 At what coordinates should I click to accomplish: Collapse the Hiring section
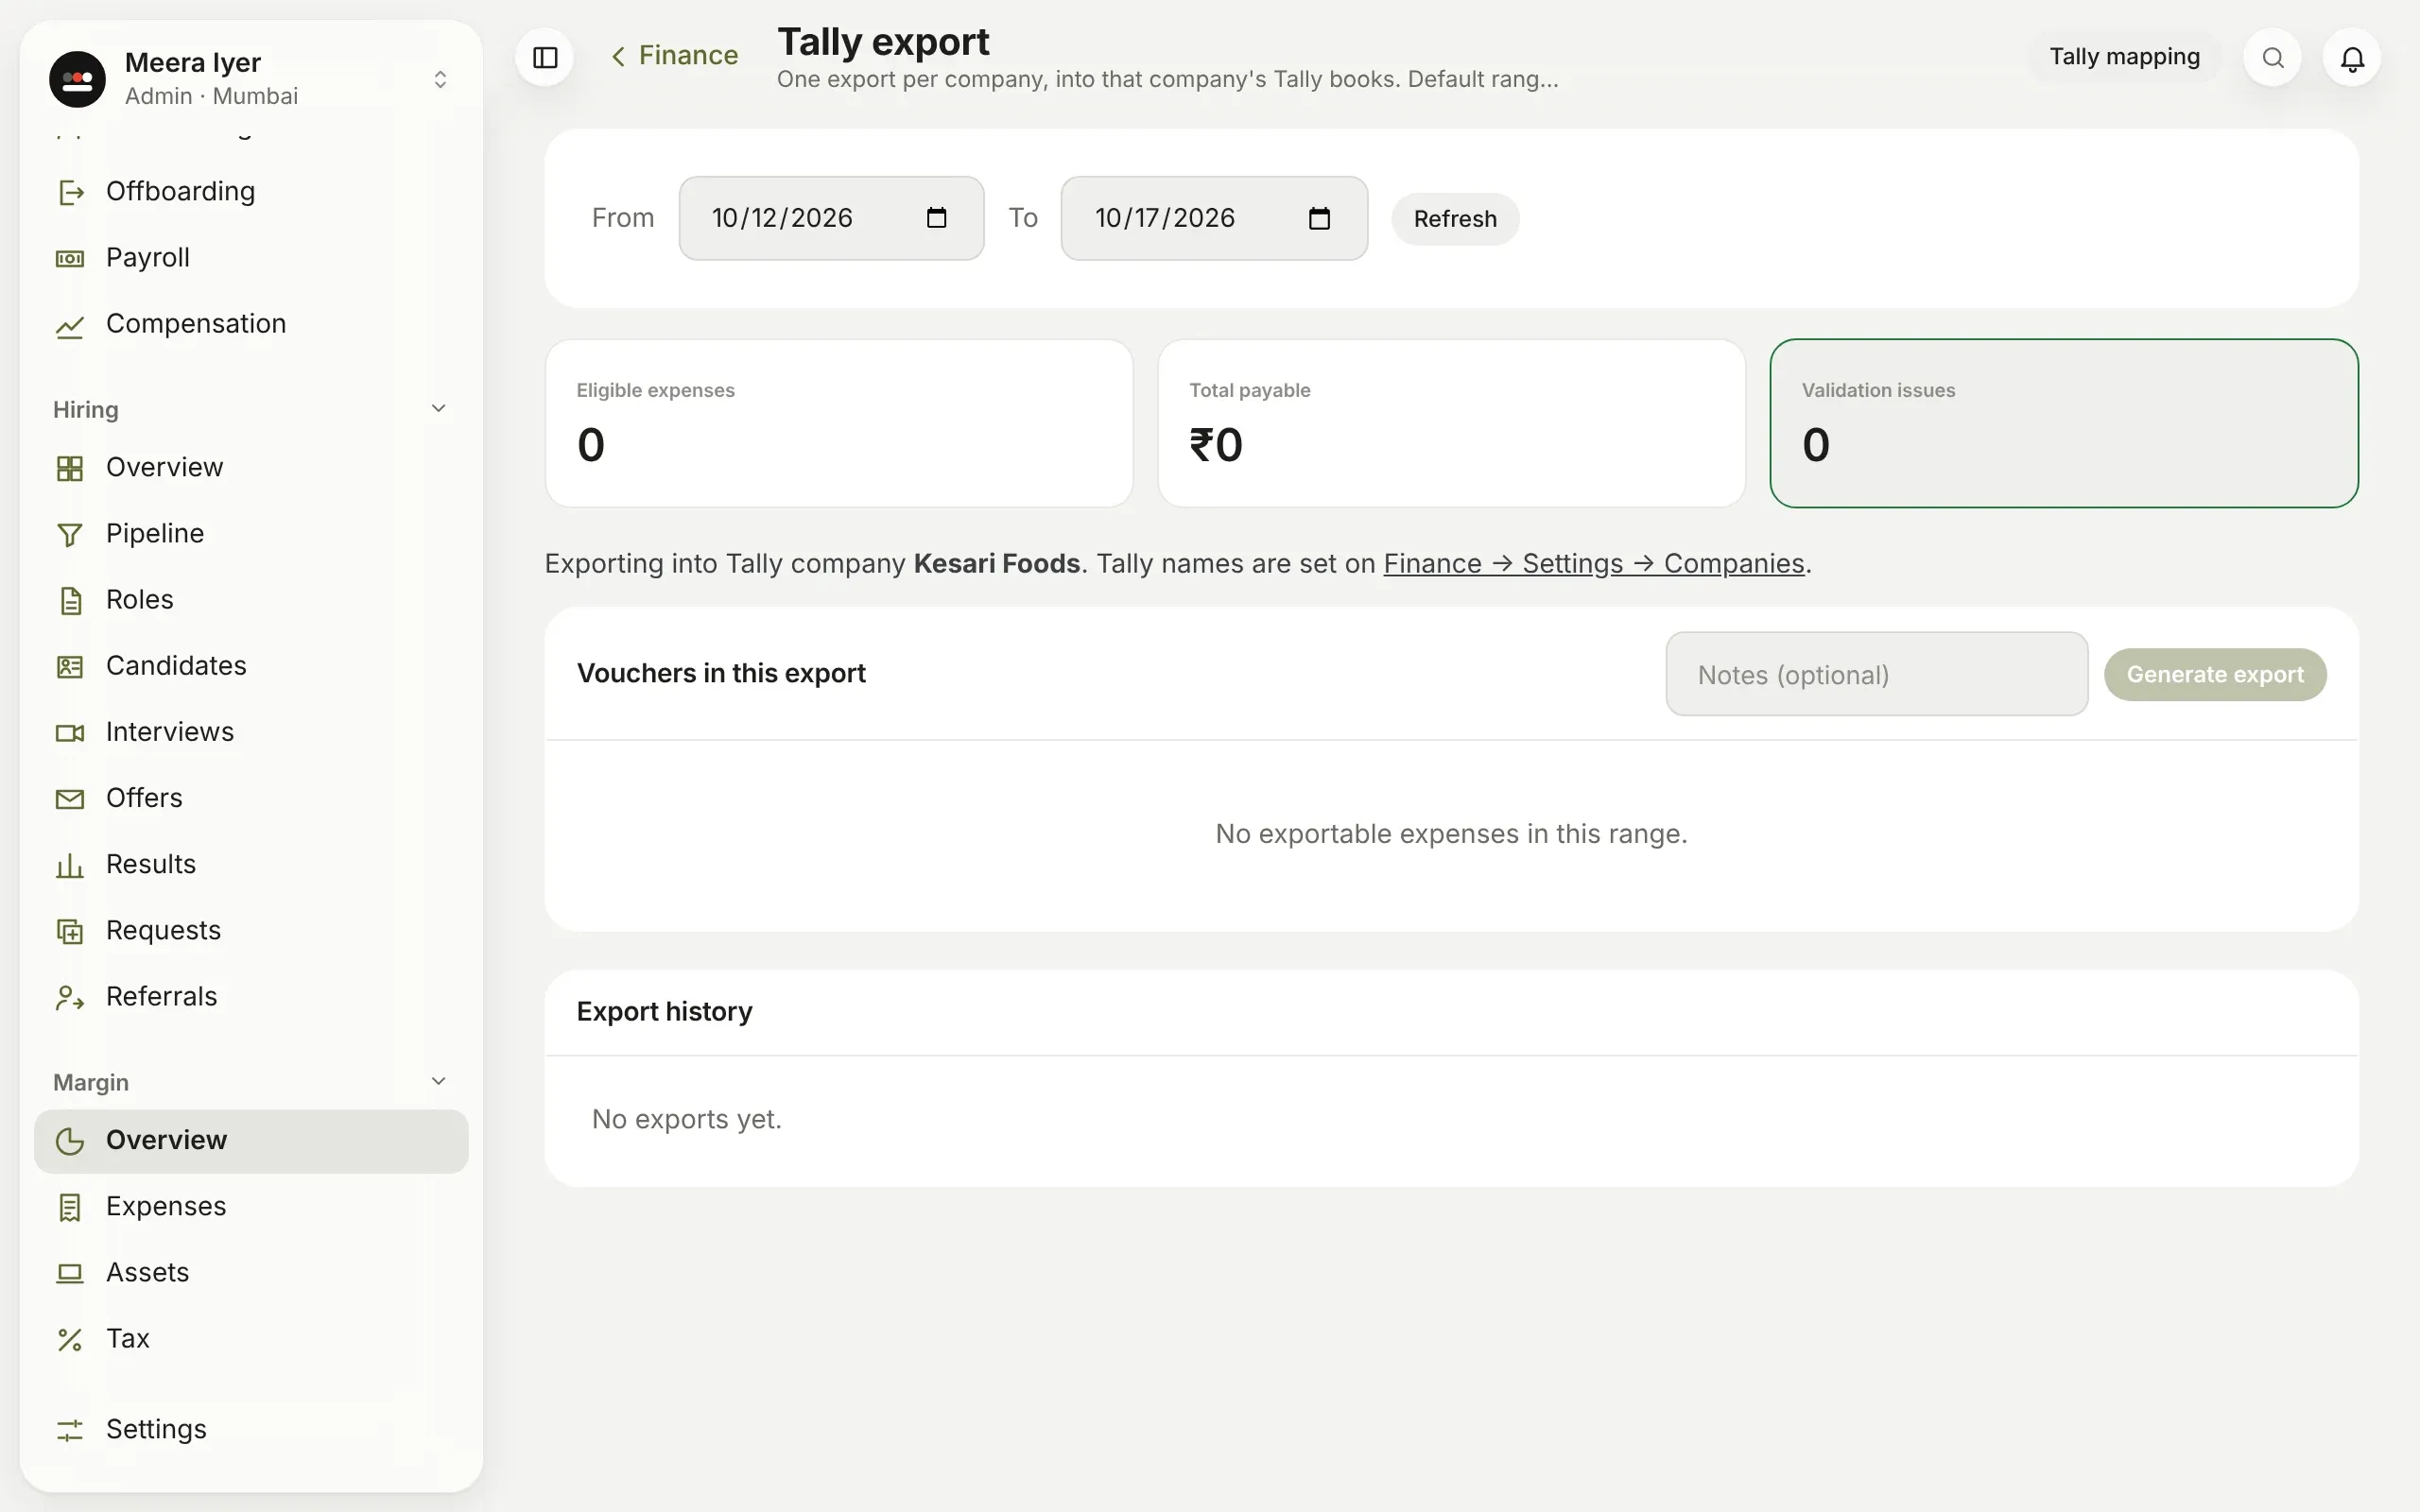[x=438, y=408]
